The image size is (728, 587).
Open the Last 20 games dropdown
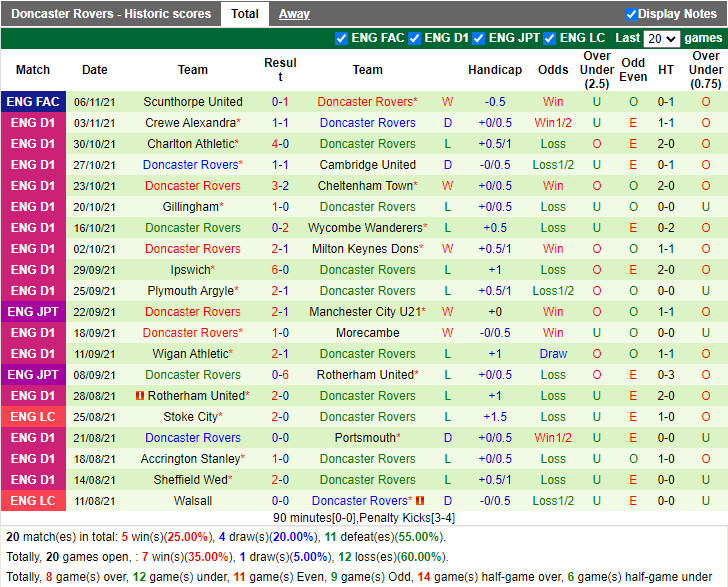click(x=662, y=39)
